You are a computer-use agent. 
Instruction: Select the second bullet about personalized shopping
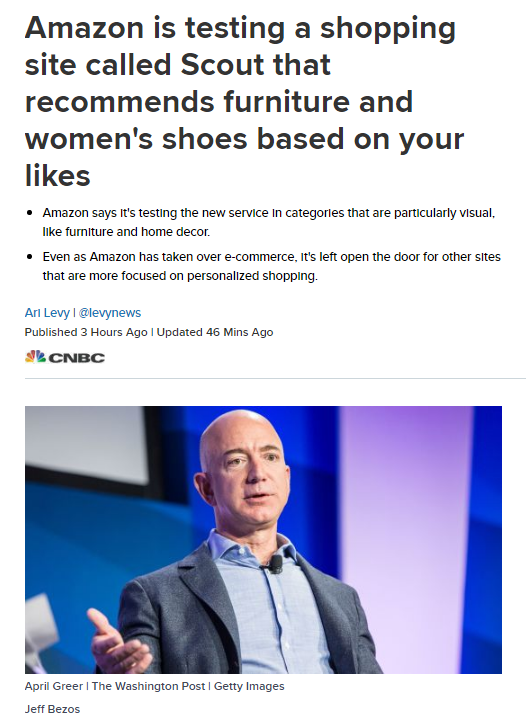(271, 266)
